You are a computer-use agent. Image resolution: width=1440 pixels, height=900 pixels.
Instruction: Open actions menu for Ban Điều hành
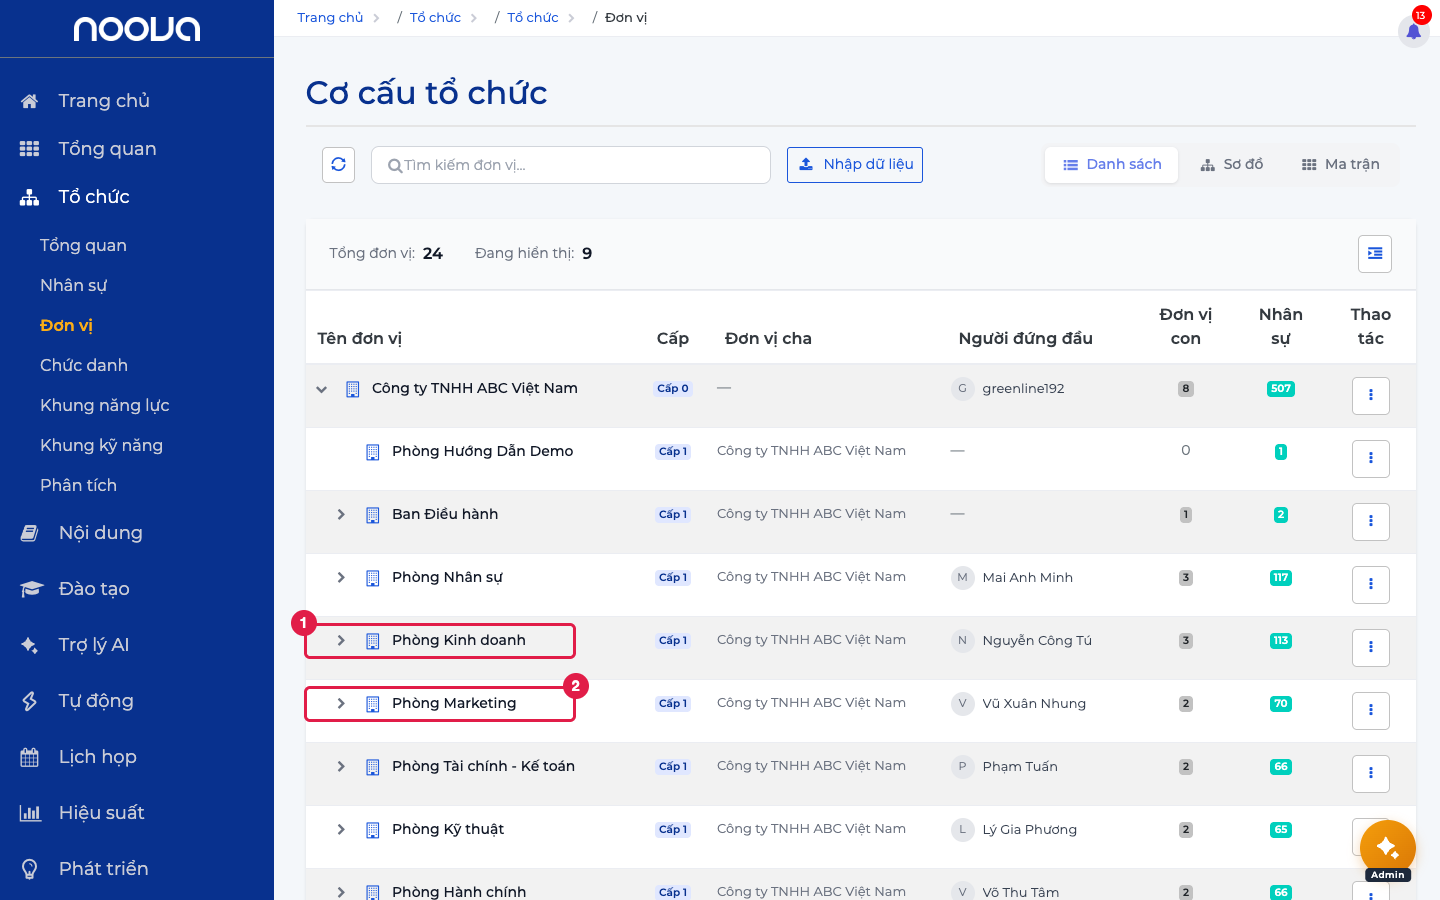point(1371,522)
